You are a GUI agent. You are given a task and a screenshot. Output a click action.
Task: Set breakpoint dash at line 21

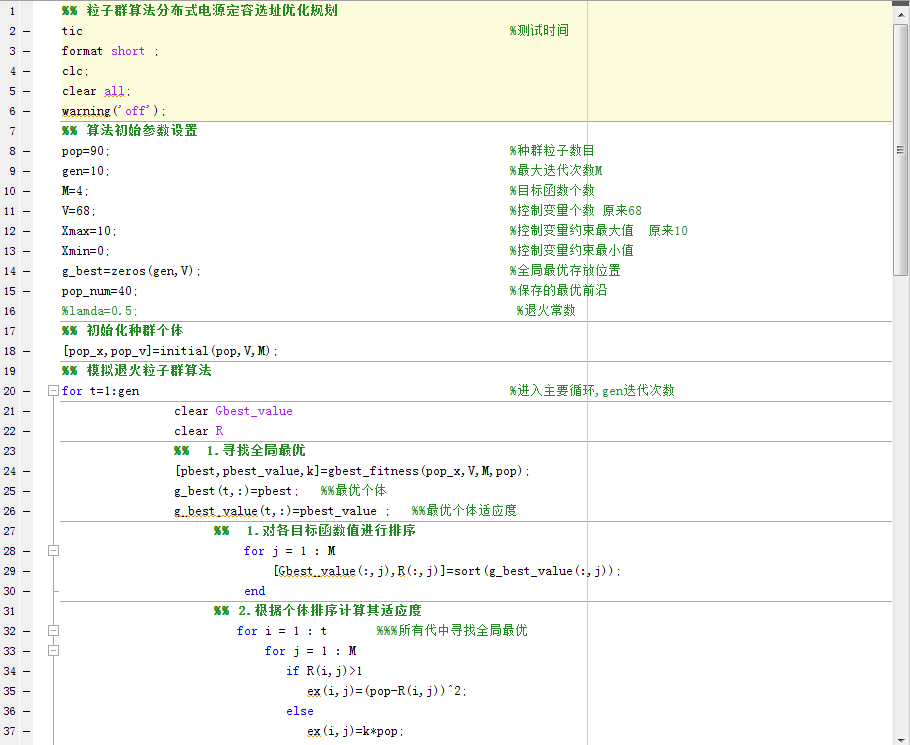[27, 411]
